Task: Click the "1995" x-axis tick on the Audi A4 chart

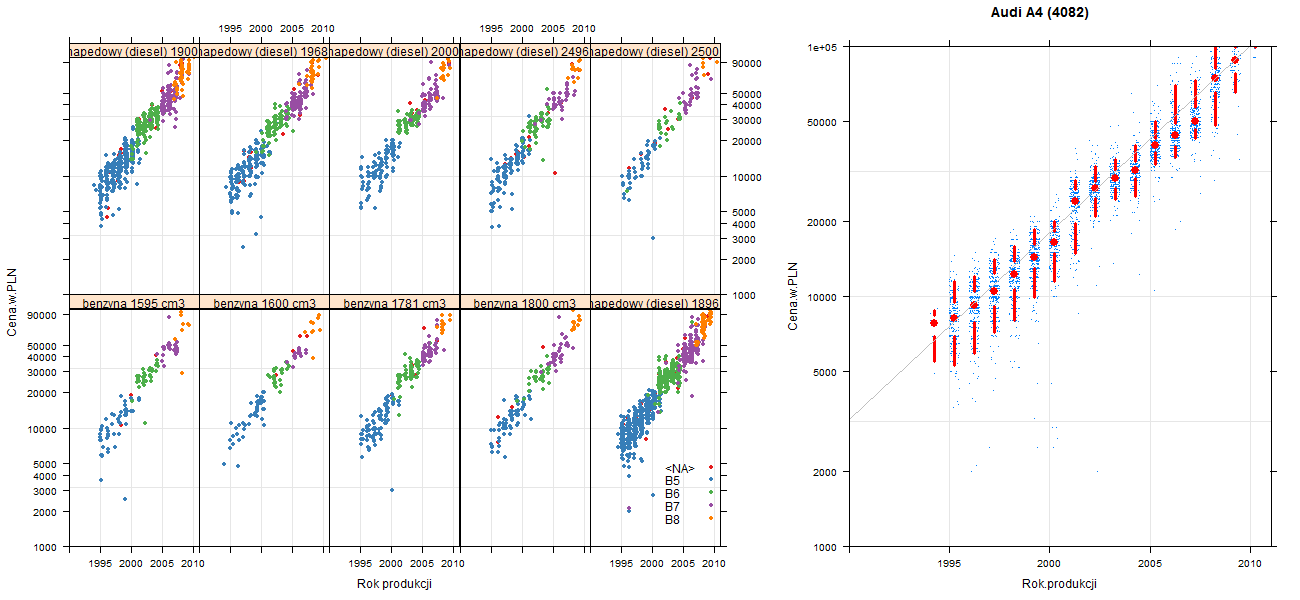Action: pos(949,564)
